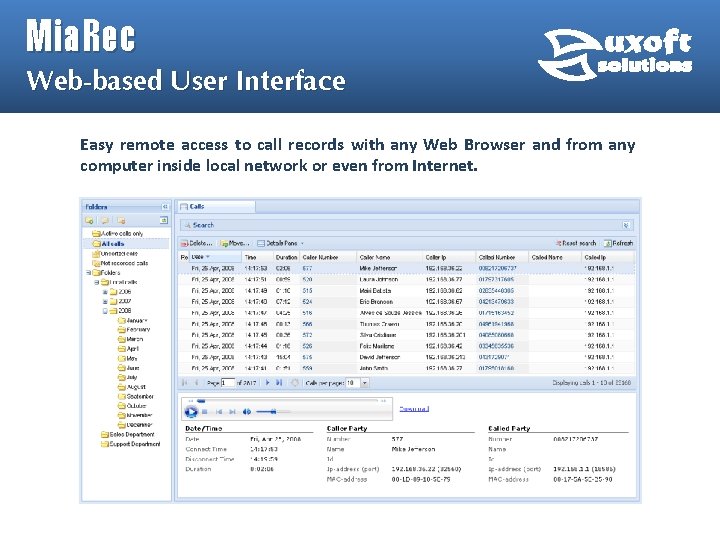
Task: Click the Search panel header
Action: [x=407, y=225]
